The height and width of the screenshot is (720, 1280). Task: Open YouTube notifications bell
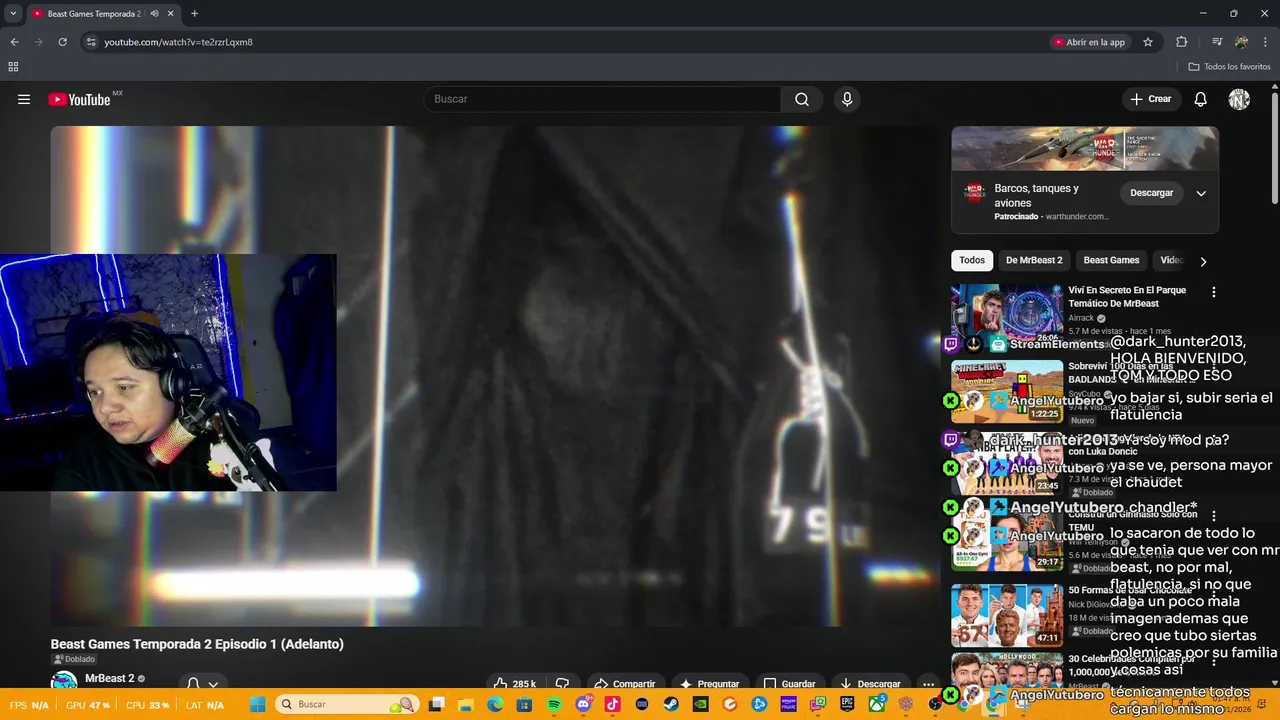click(1201, 99)
